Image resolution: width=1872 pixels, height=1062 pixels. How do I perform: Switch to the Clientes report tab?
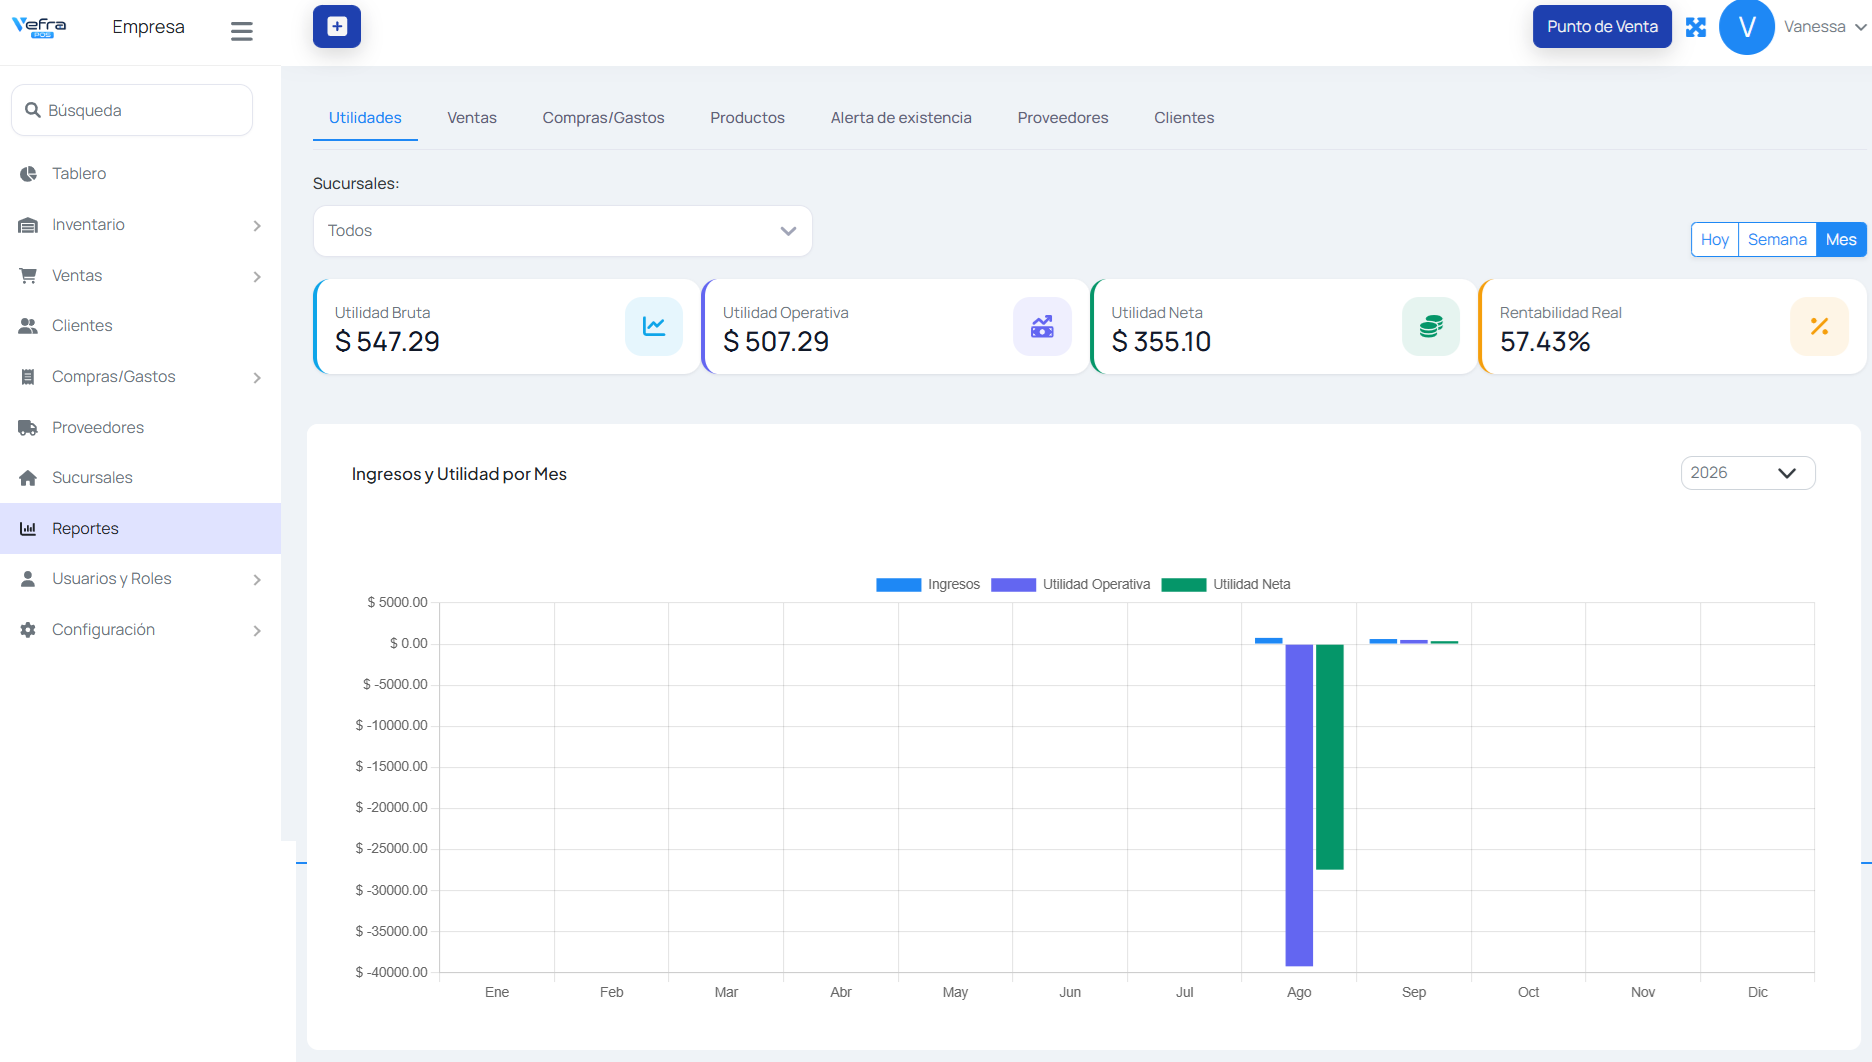[1184, 118]
